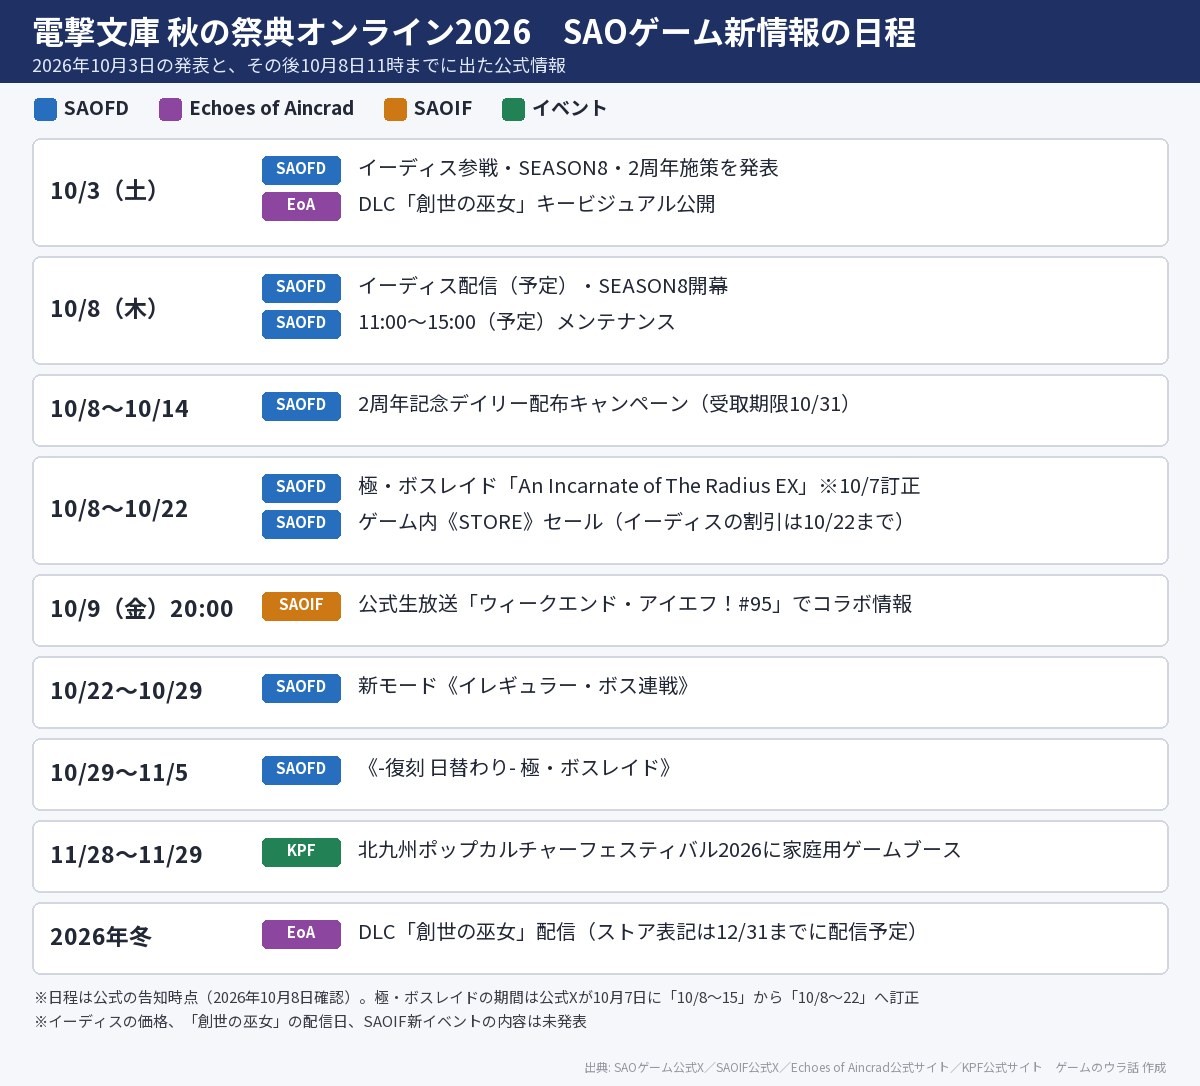Click 極・ボスレイド An Incarnate of The Radius EX text
This screenshot has height=1086, width=1200.
click(x=639, y=486)
